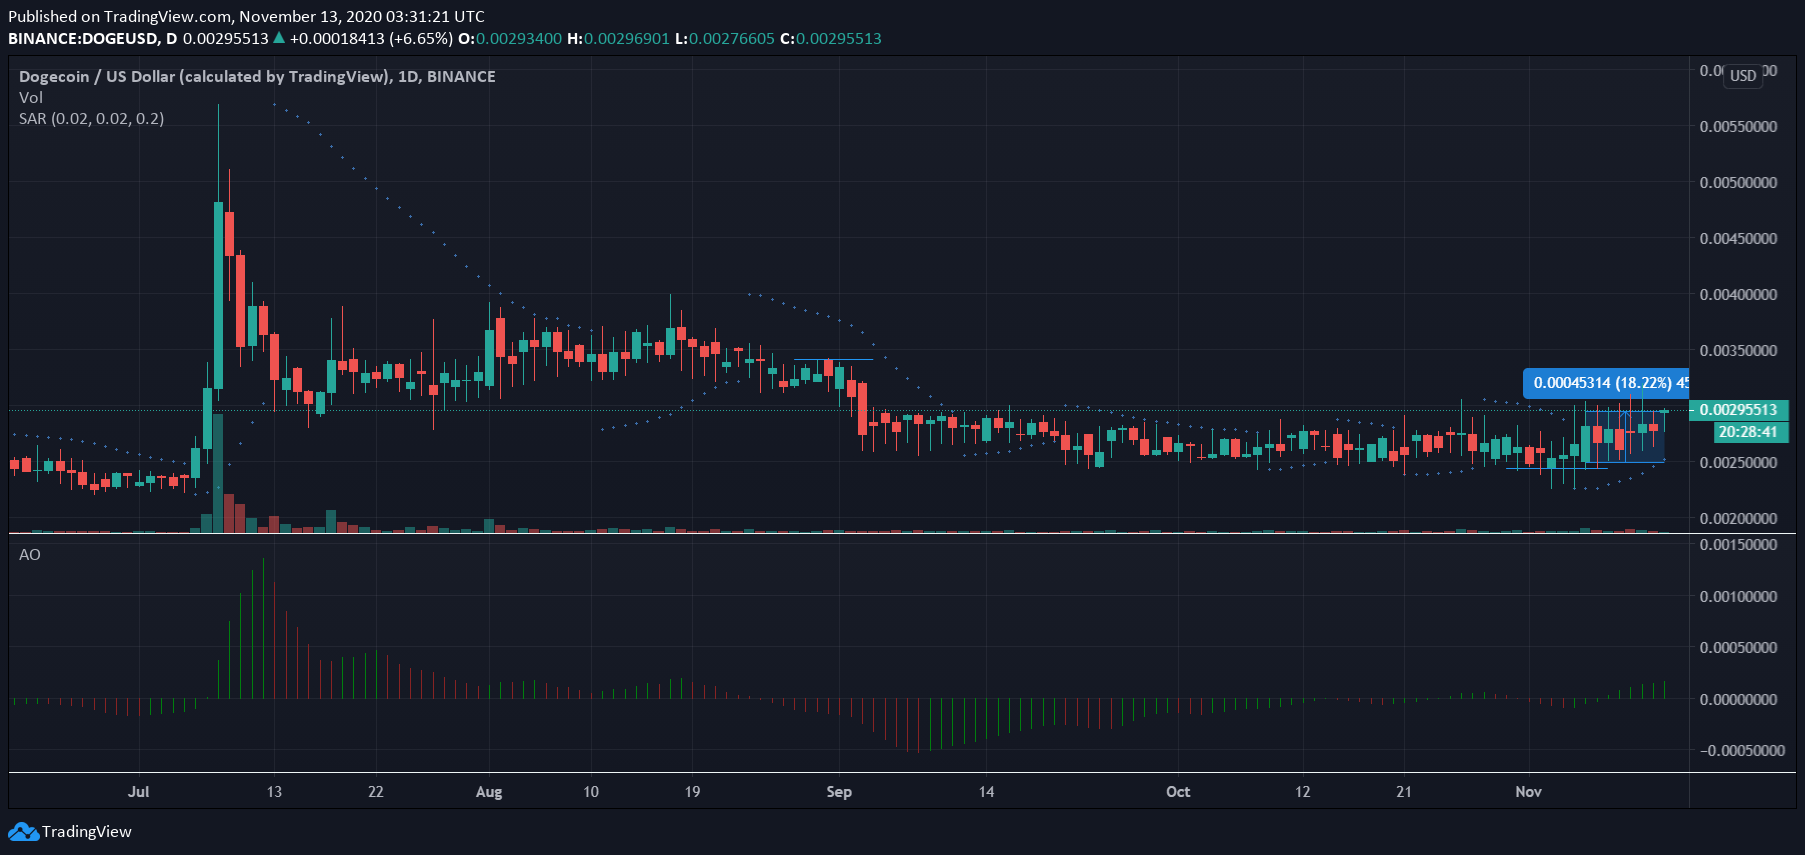Screen dimensions: 1805x855
Task: Click the 10 date label on time axis
Action: tap(591, 791)
